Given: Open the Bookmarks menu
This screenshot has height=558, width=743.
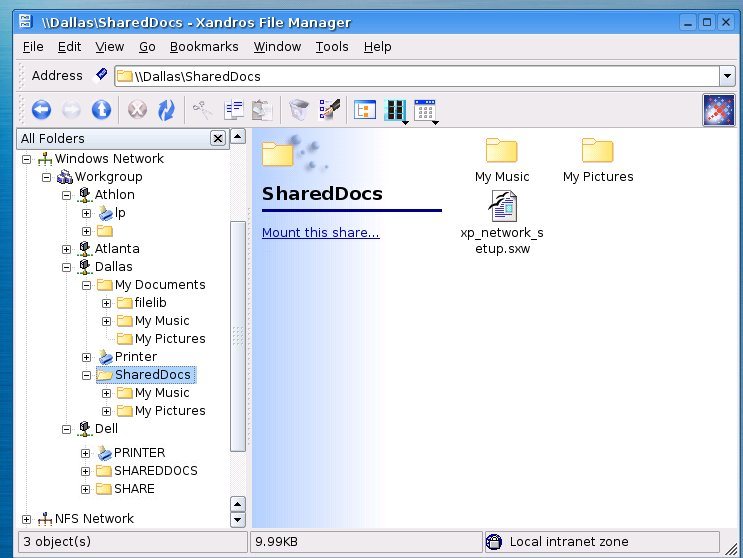Looking at the screenshot, I should coord(204,46).
